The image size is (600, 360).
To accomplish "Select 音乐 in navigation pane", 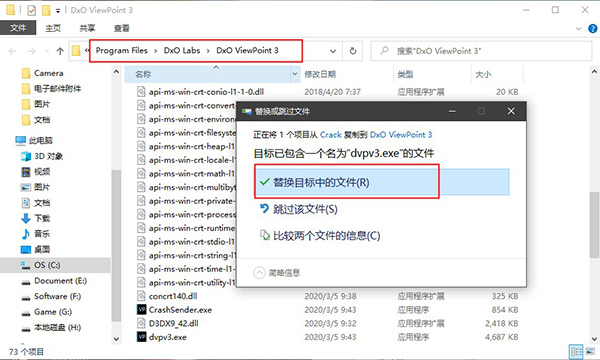I will point(42,234).
